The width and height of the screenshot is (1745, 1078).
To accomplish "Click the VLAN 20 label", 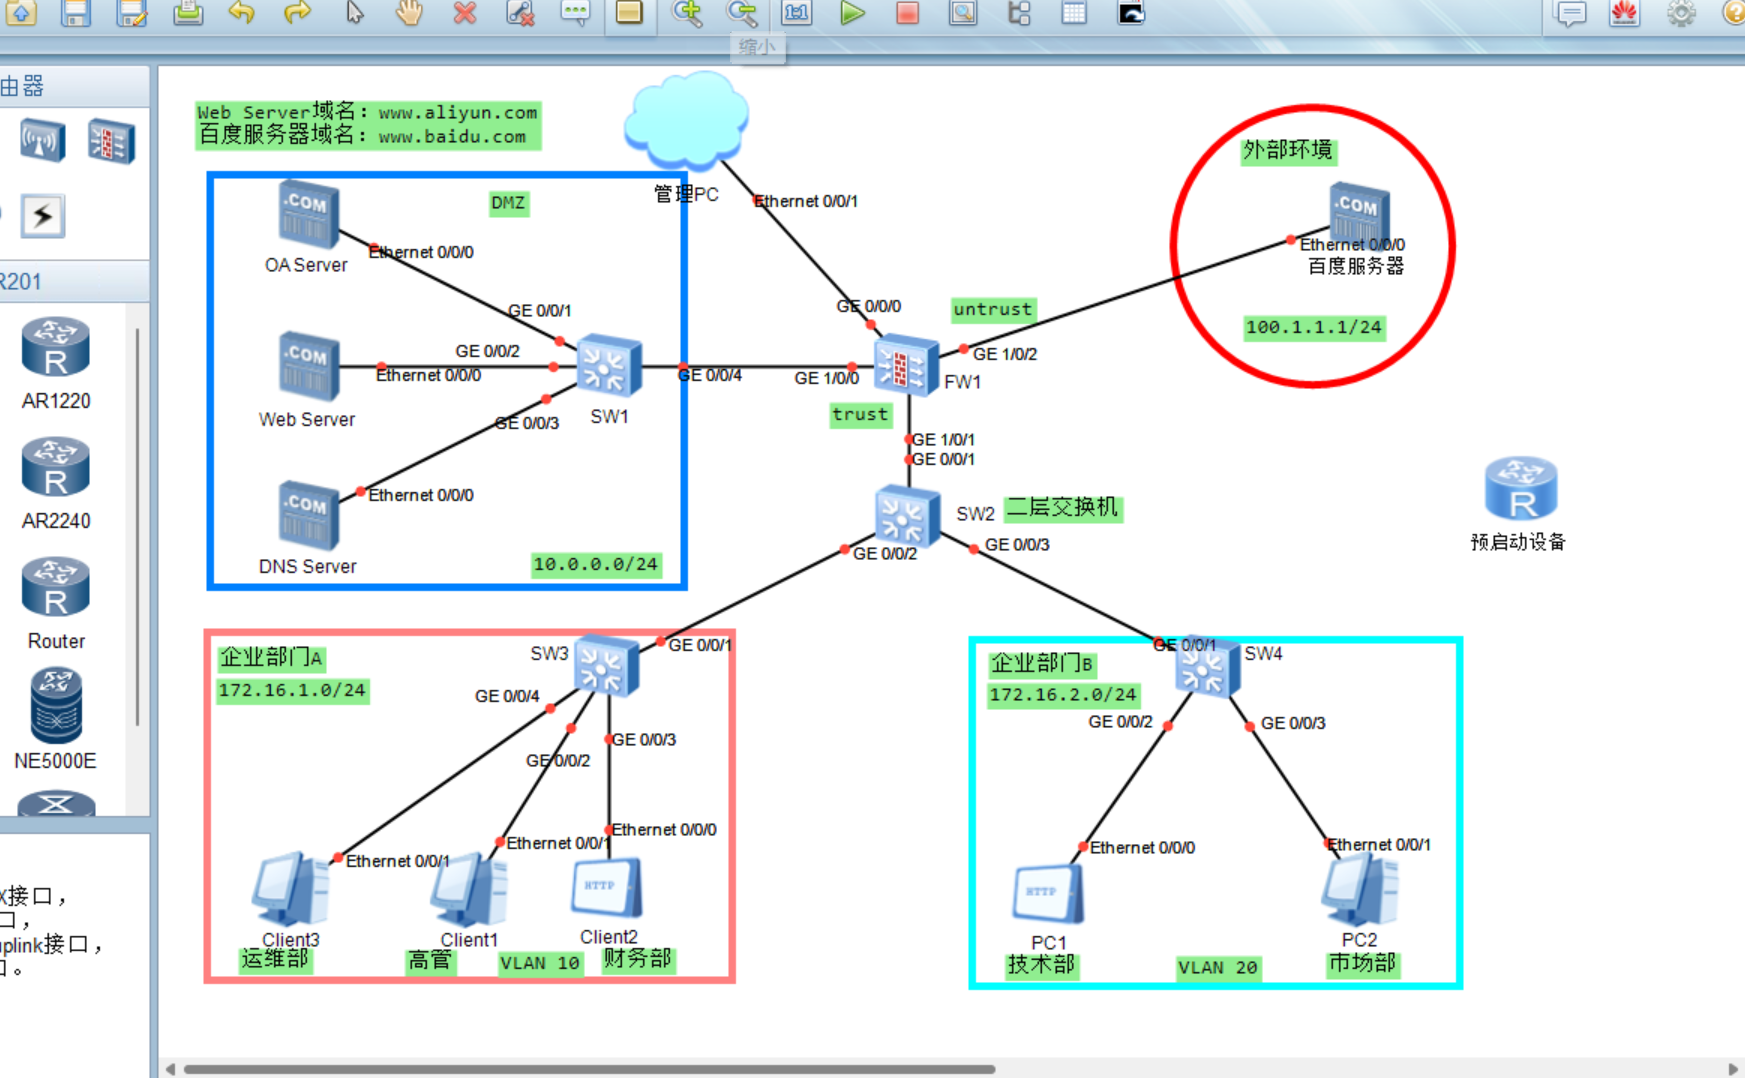I will [x=1217, y=967].
